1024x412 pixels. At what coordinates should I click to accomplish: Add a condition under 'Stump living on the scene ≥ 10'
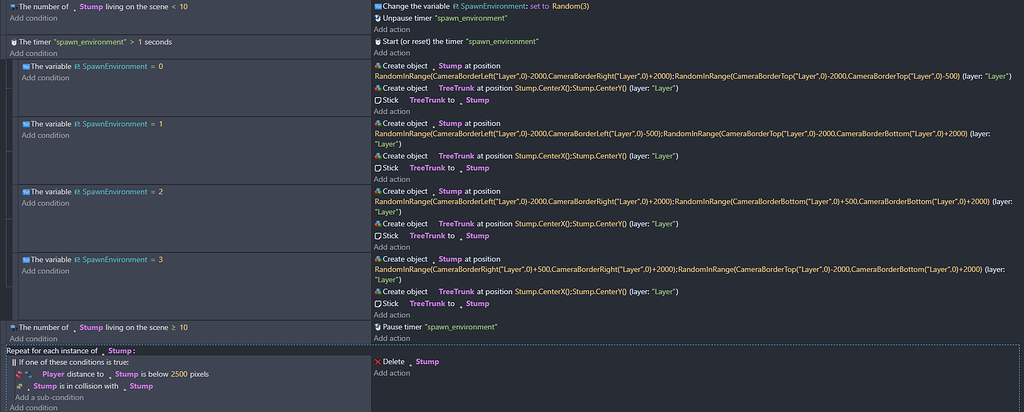coord(33,339)
